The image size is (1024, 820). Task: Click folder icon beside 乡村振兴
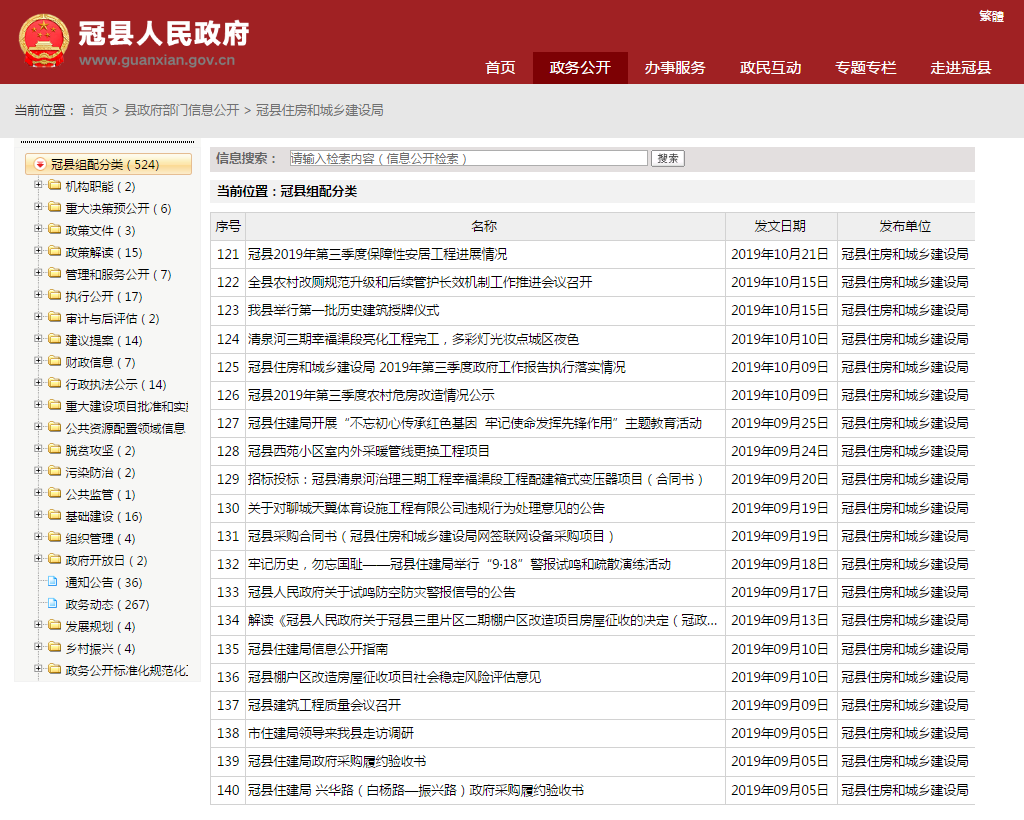click(55, 648)
